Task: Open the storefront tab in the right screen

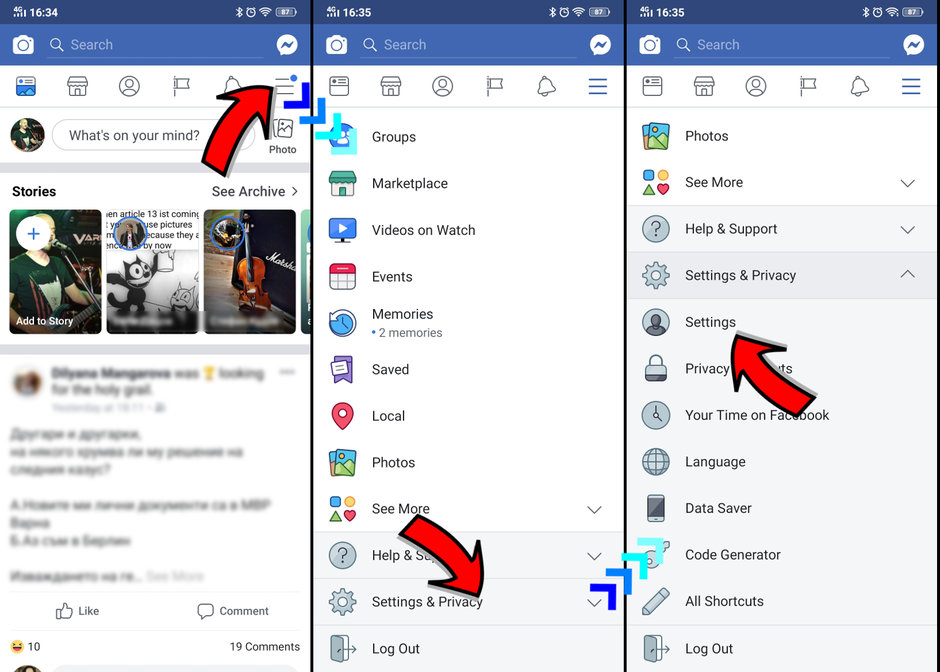Action: (704, 86)
